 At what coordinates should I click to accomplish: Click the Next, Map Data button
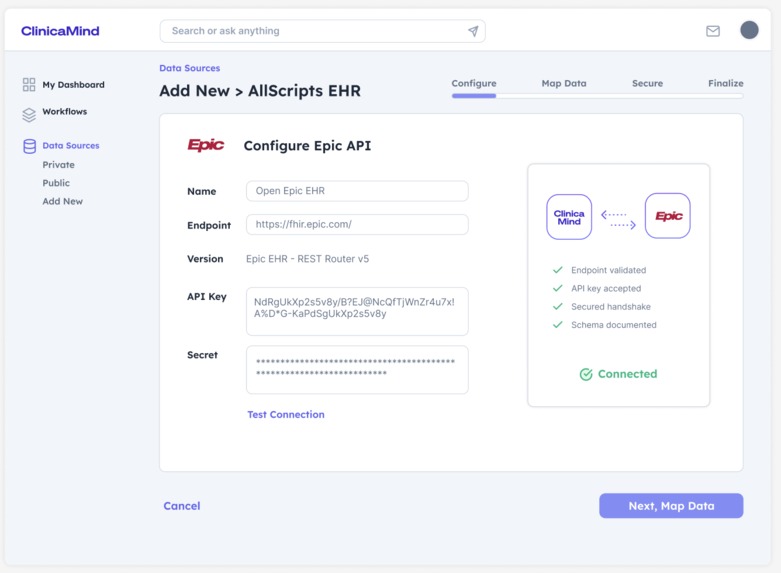pyautogui.click(x=671, y=506)
